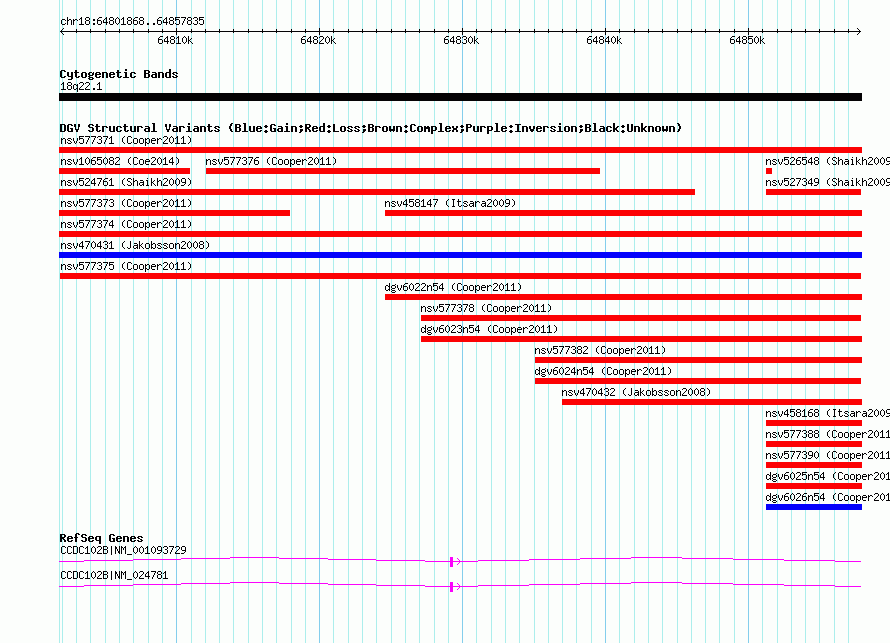Click the 64830k ruler tick label
The image size is (890, 643).
[461, 40]
